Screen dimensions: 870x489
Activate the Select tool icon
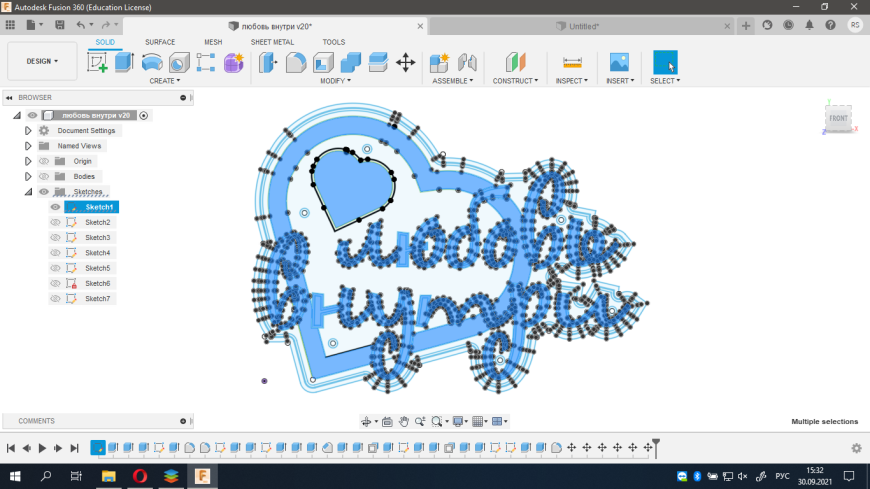tap(665, 62)
